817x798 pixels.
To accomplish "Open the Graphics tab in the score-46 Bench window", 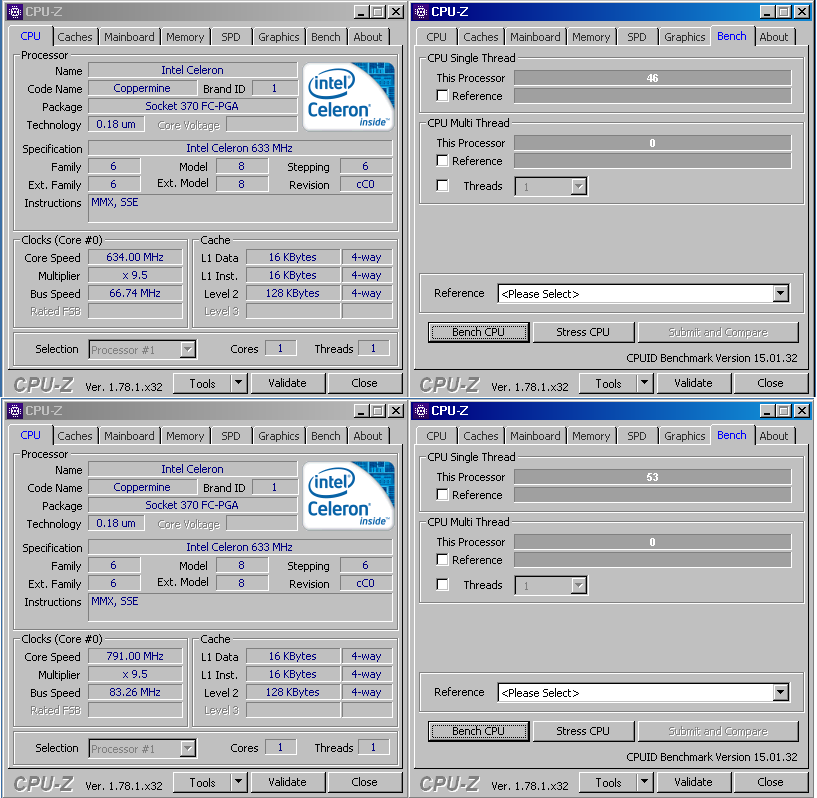I will pyautogui.click(x=685, y=37).
